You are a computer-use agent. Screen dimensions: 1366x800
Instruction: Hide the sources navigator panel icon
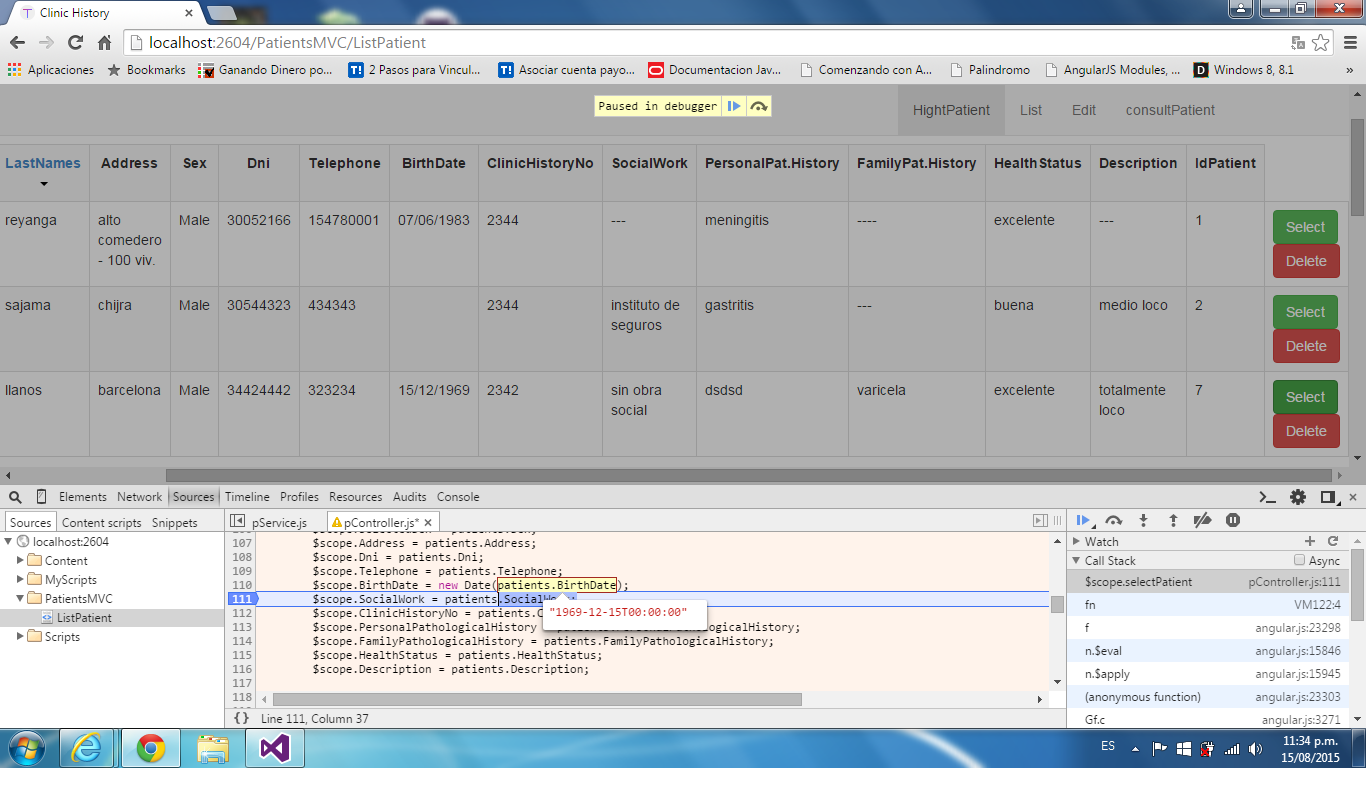238,521
